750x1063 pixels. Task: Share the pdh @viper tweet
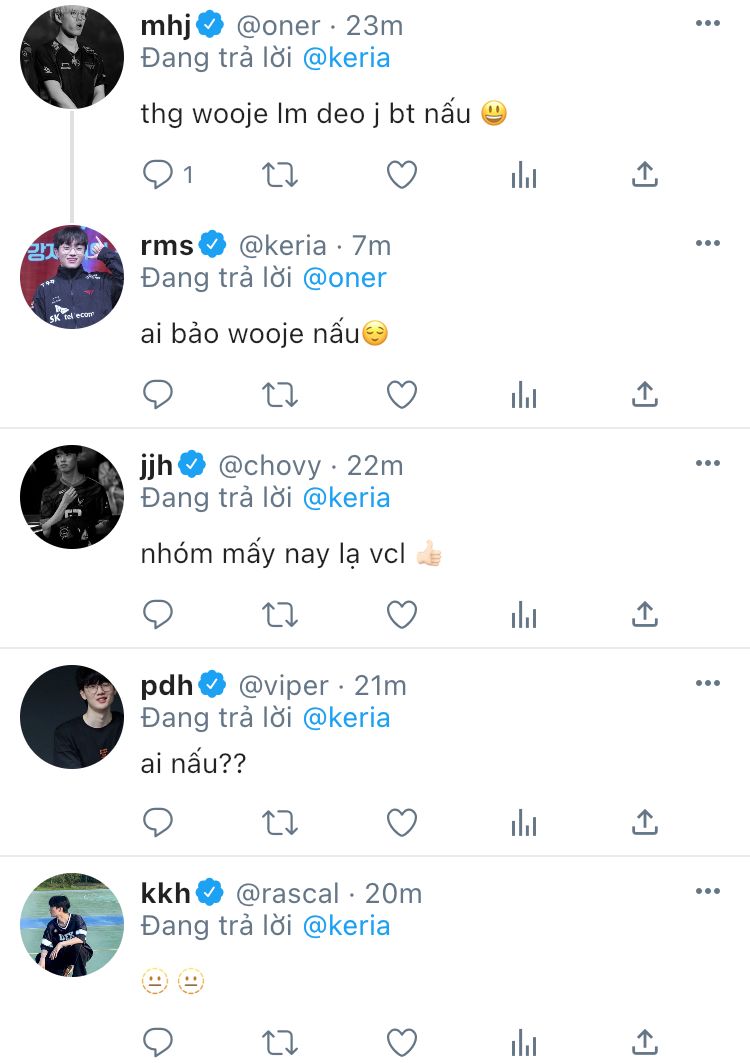pos(645,822)
